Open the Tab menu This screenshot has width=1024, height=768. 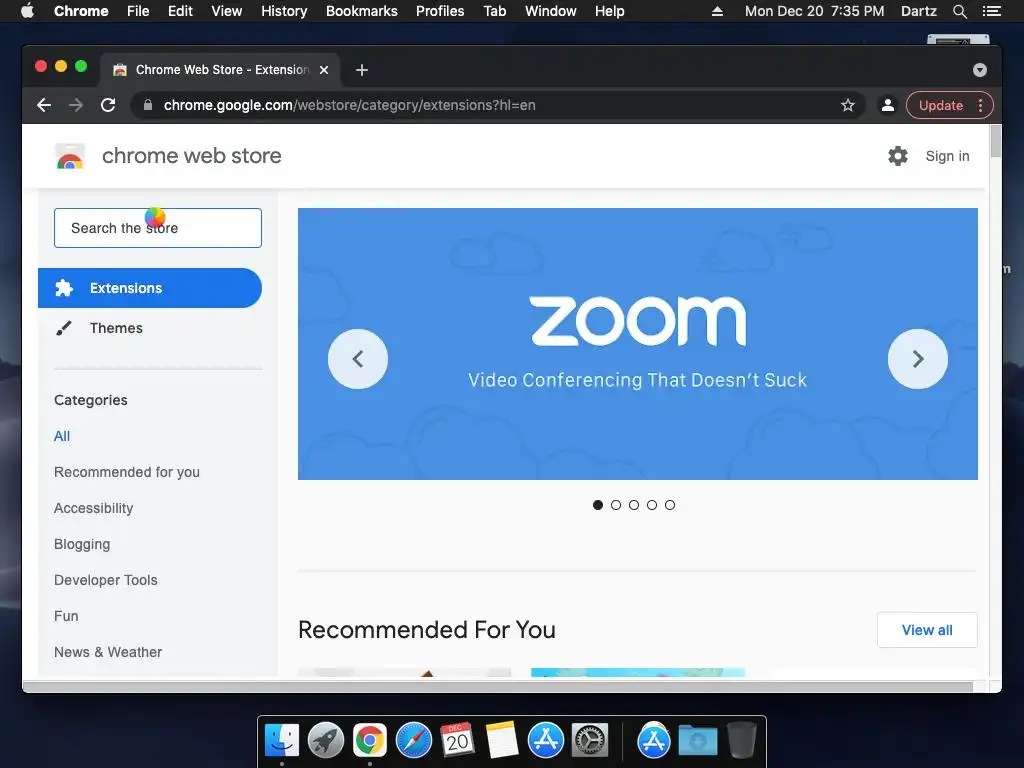click(x=495, y=11)
